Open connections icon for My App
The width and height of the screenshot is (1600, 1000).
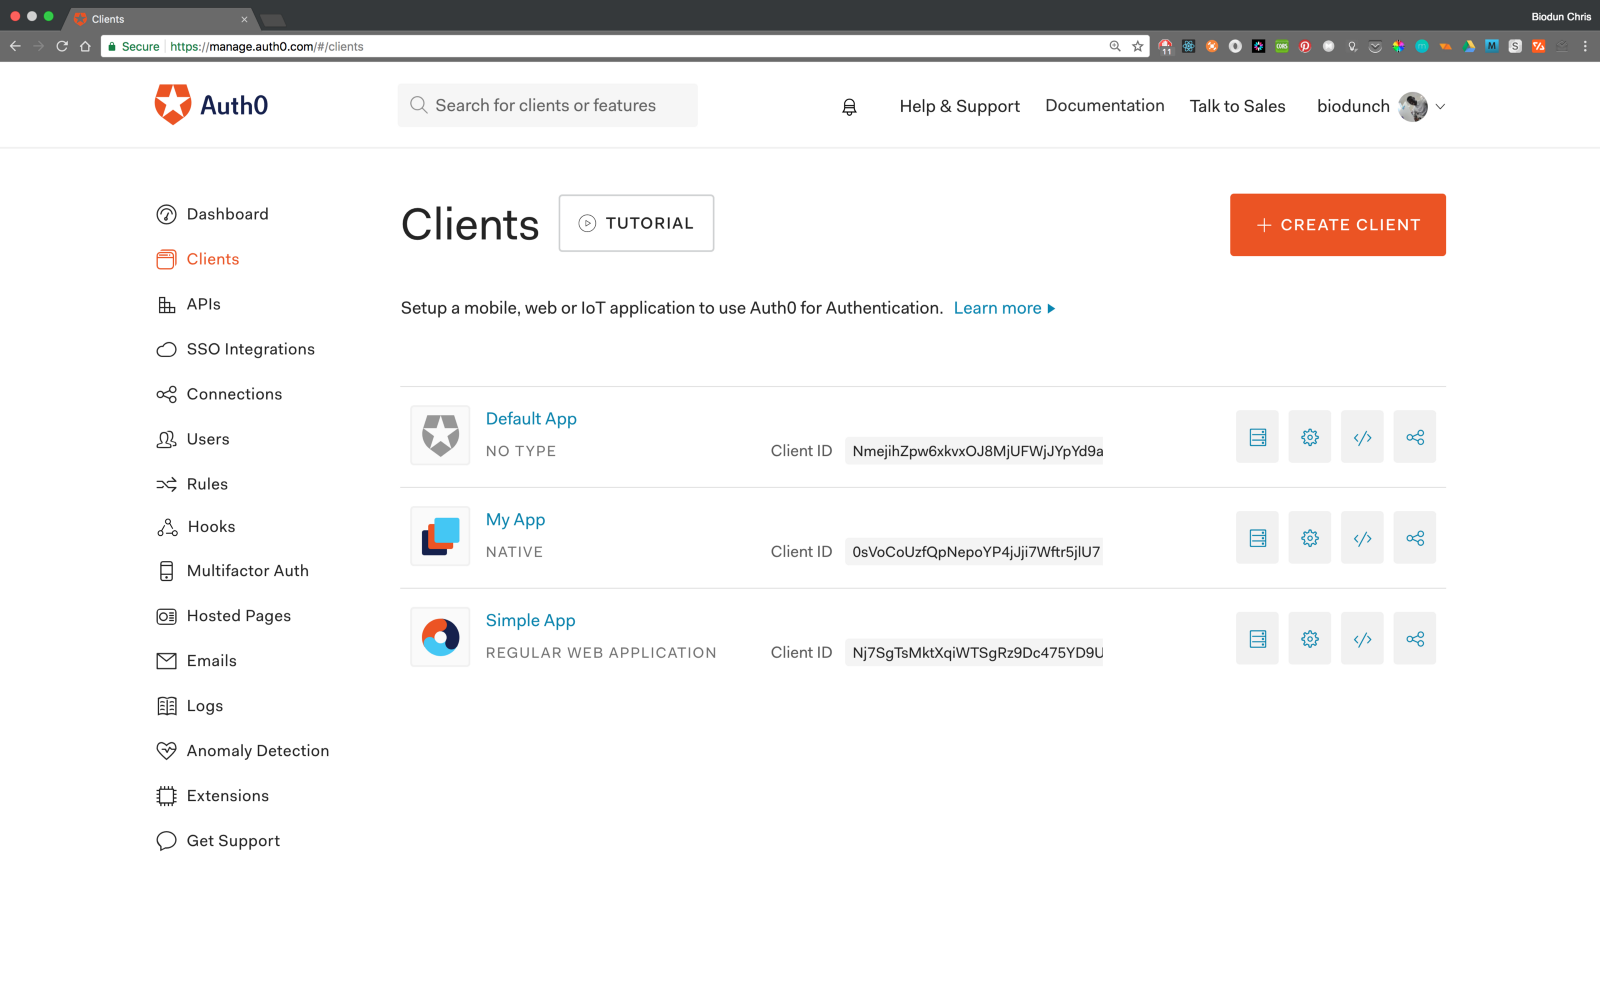1415,538
